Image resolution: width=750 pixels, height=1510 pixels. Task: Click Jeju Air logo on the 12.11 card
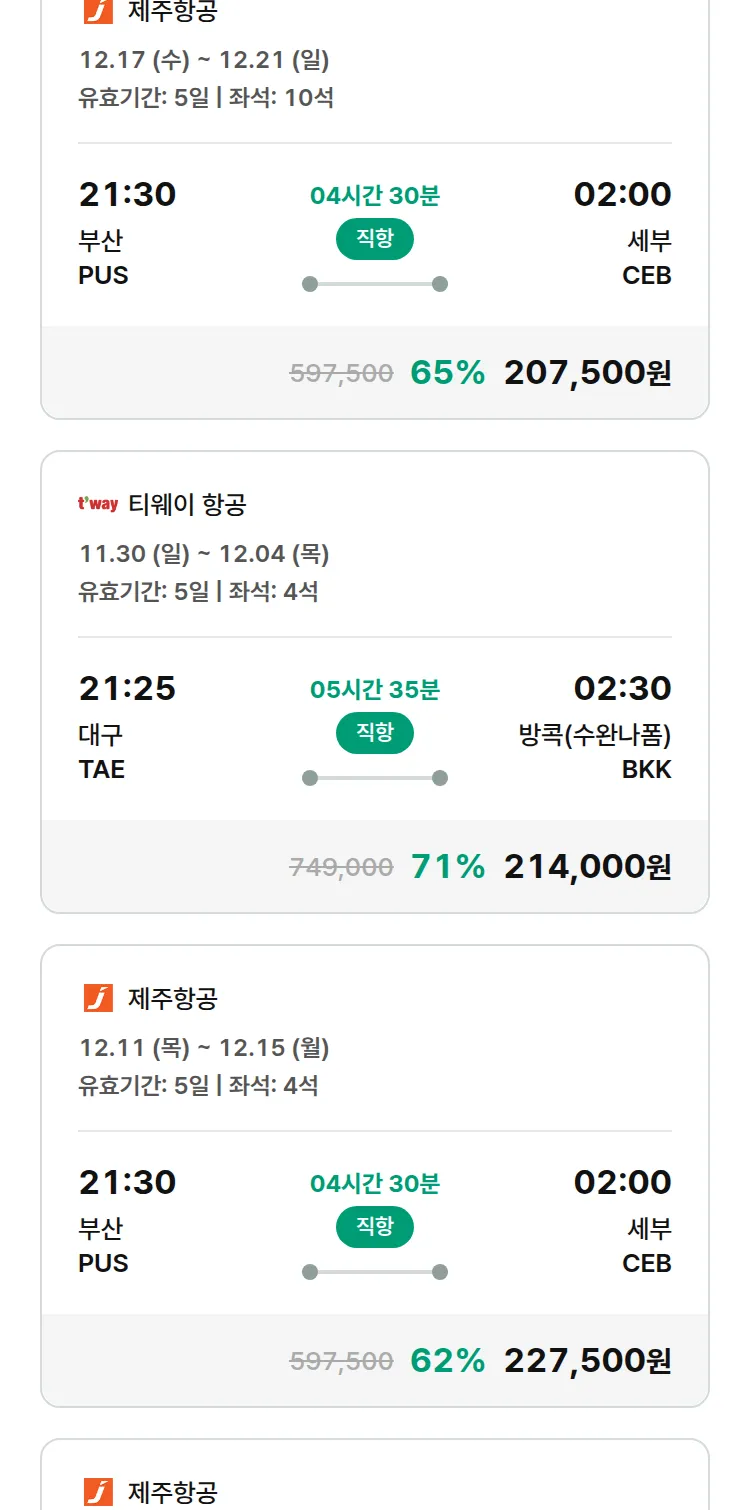(x=98, y=998)
